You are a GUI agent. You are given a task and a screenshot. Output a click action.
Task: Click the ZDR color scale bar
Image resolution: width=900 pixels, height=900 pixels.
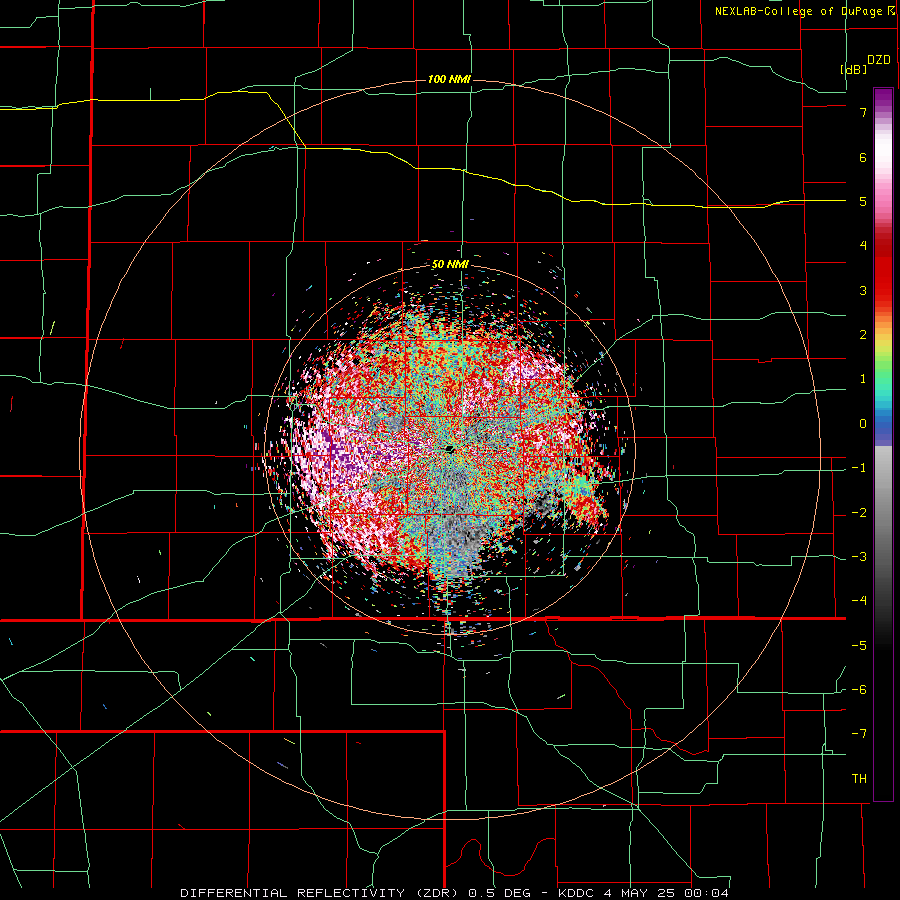coord(883,444)
